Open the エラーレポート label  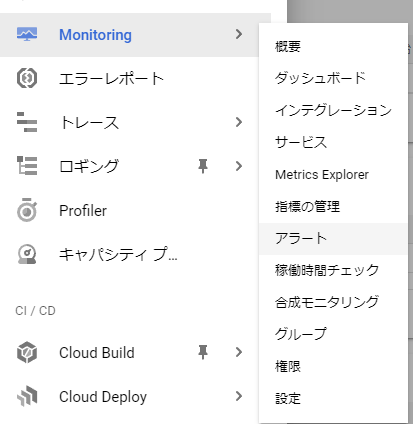111,79
